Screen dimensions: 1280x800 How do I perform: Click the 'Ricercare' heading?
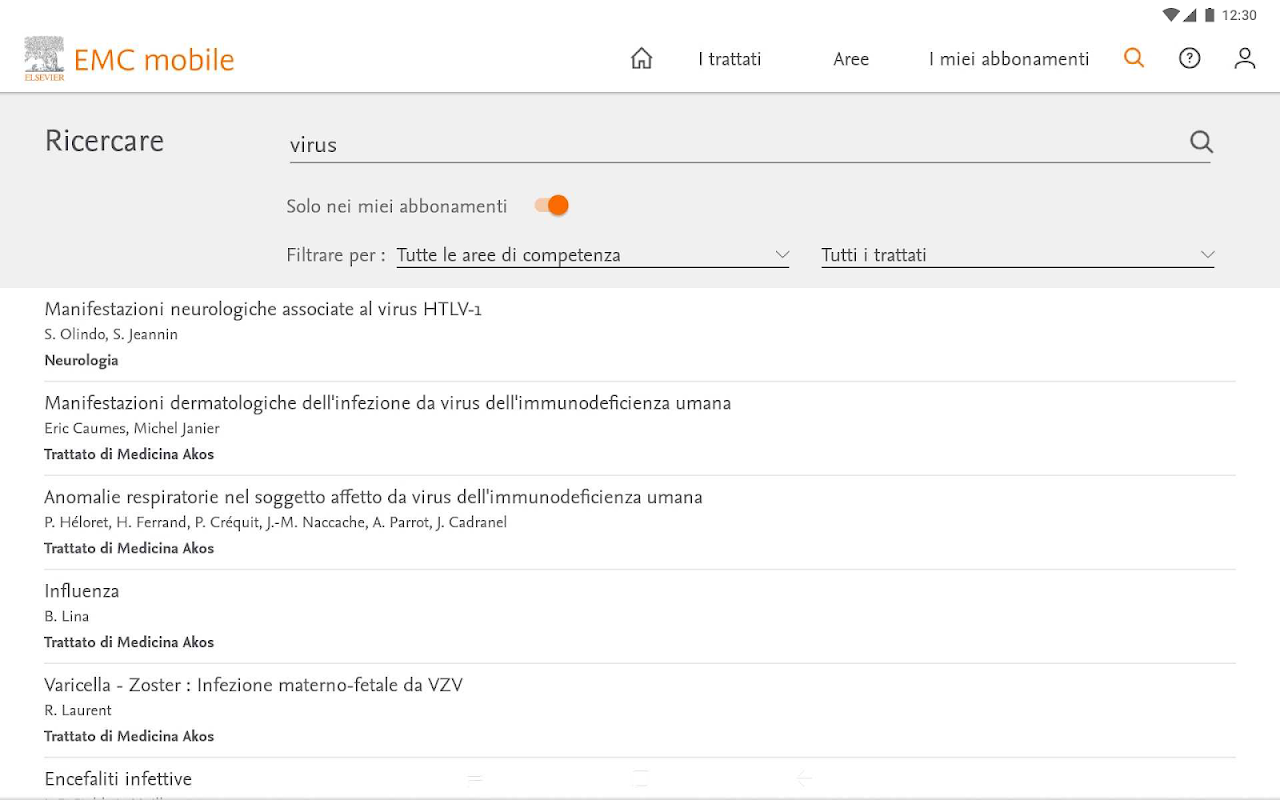pos(104,141)
